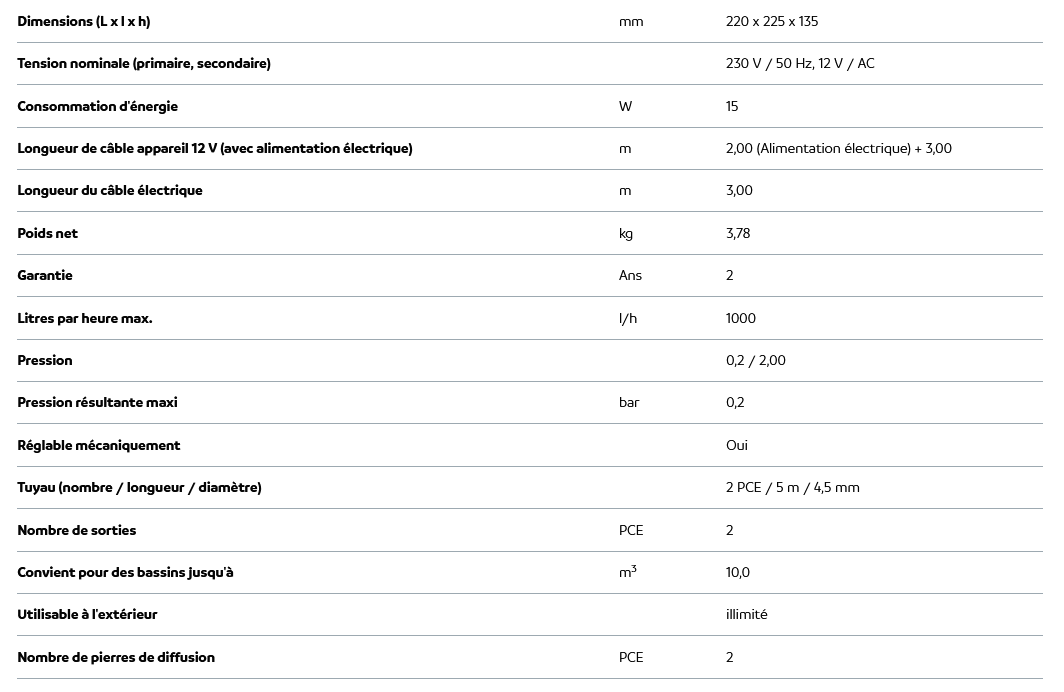Click the "Poids net" row label
The image size is (1064, 692).
pos(47,233)
